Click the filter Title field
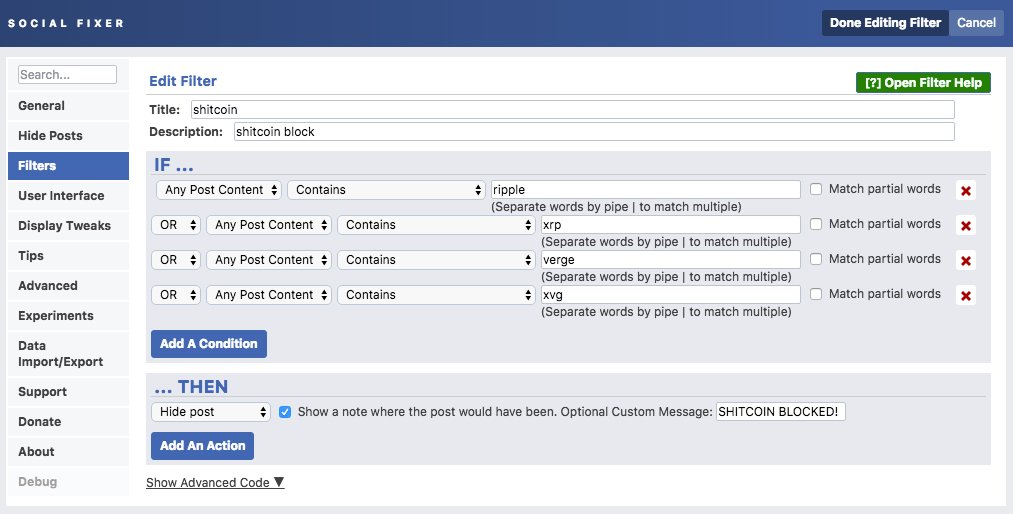This screenshot has height=514, width=1013. tap(572, 109)
